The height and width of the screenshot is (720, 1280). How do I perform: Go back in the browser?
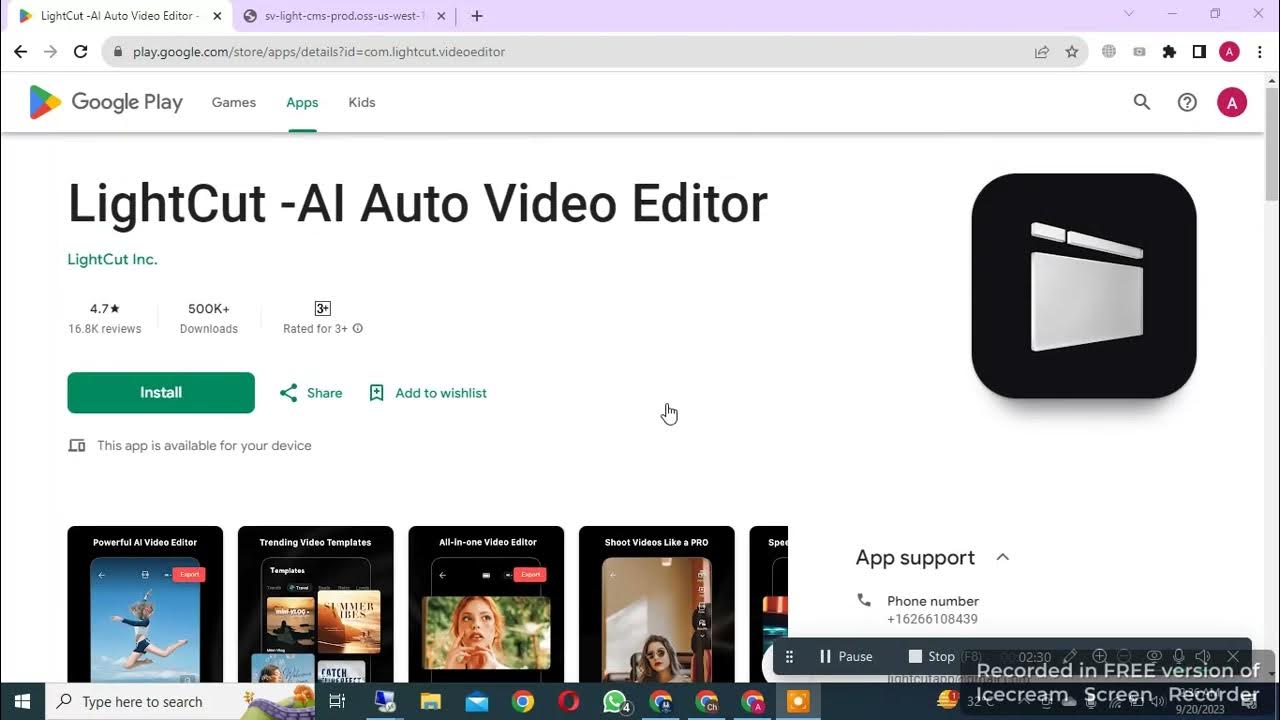tap(20, 52)
